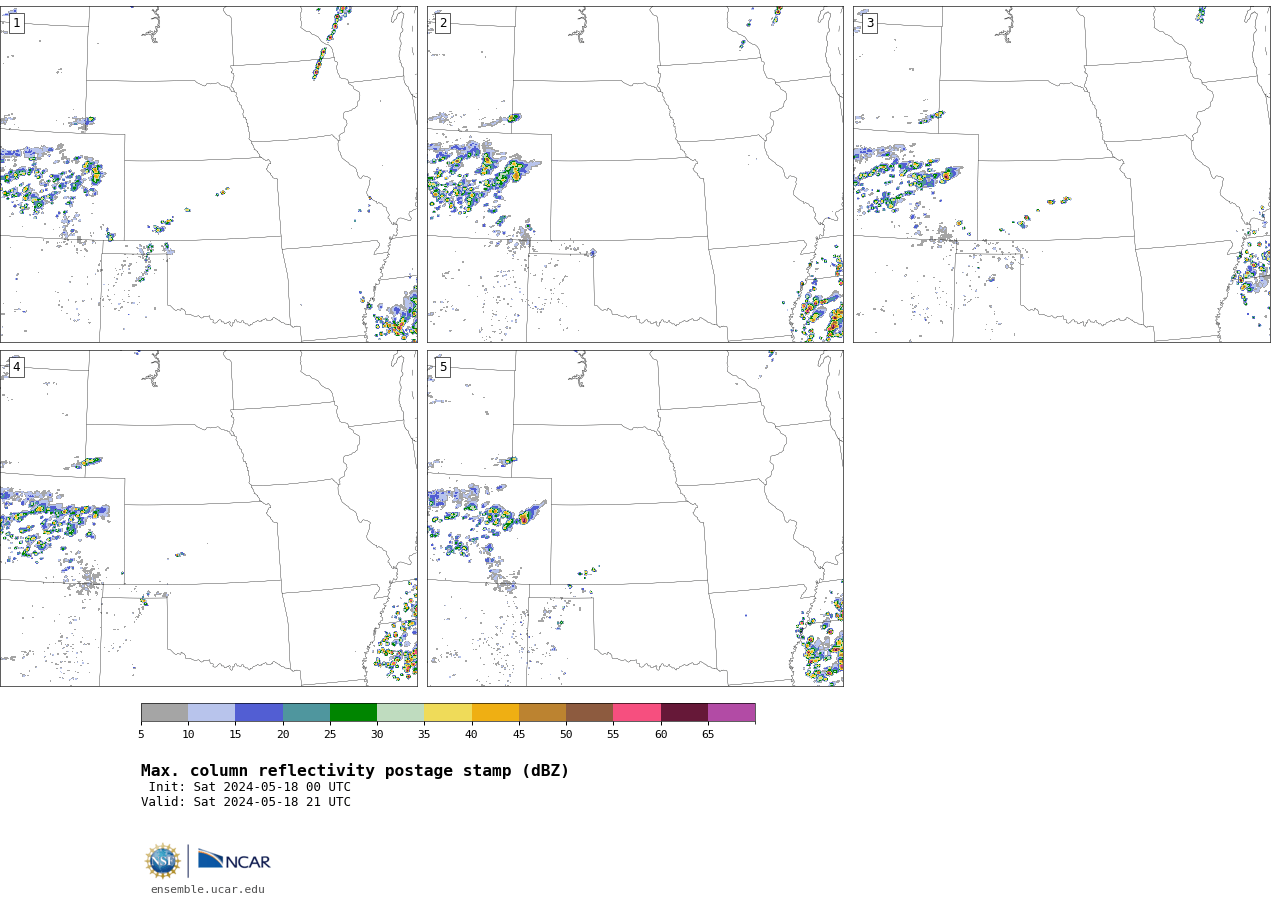Click the pink 55-60 dBZ swatch
Screen dimensions: 1280x901
(x=637, y=712)
